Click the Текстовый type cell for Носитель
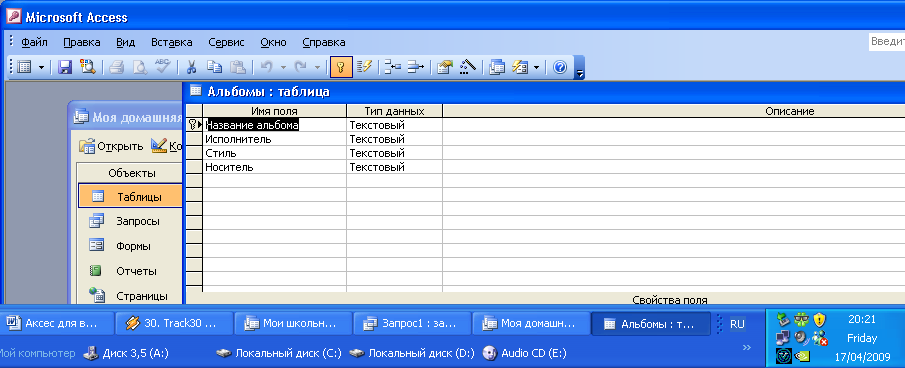Screen dimensions: 905x368 tap(394, 167)
